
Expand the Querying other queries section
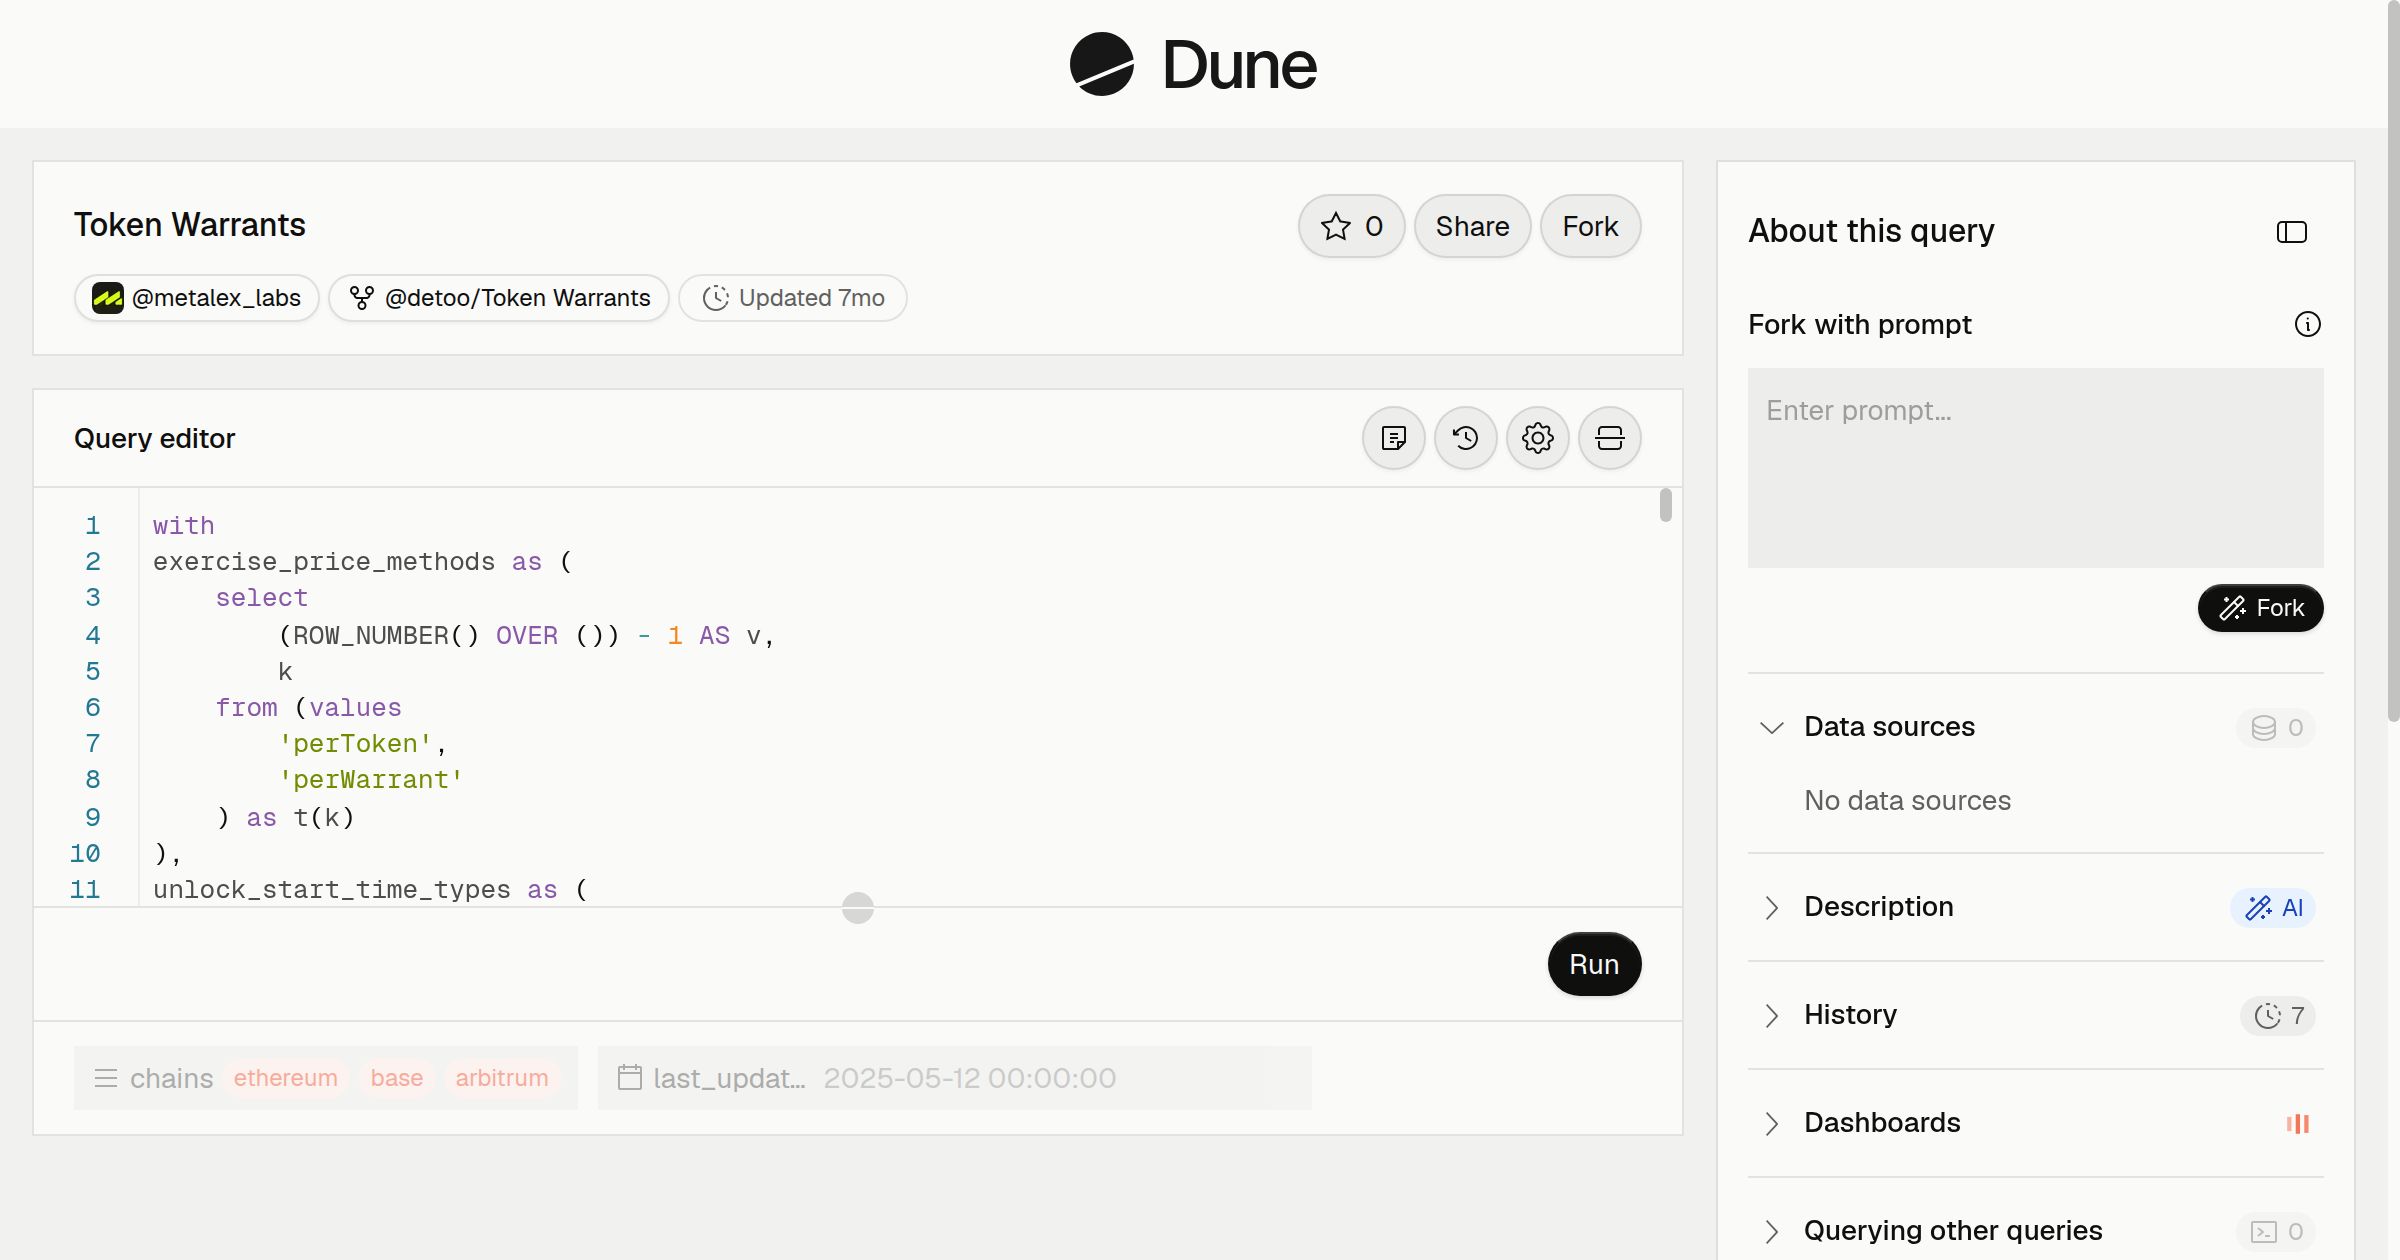[x=1771, y=1231]
